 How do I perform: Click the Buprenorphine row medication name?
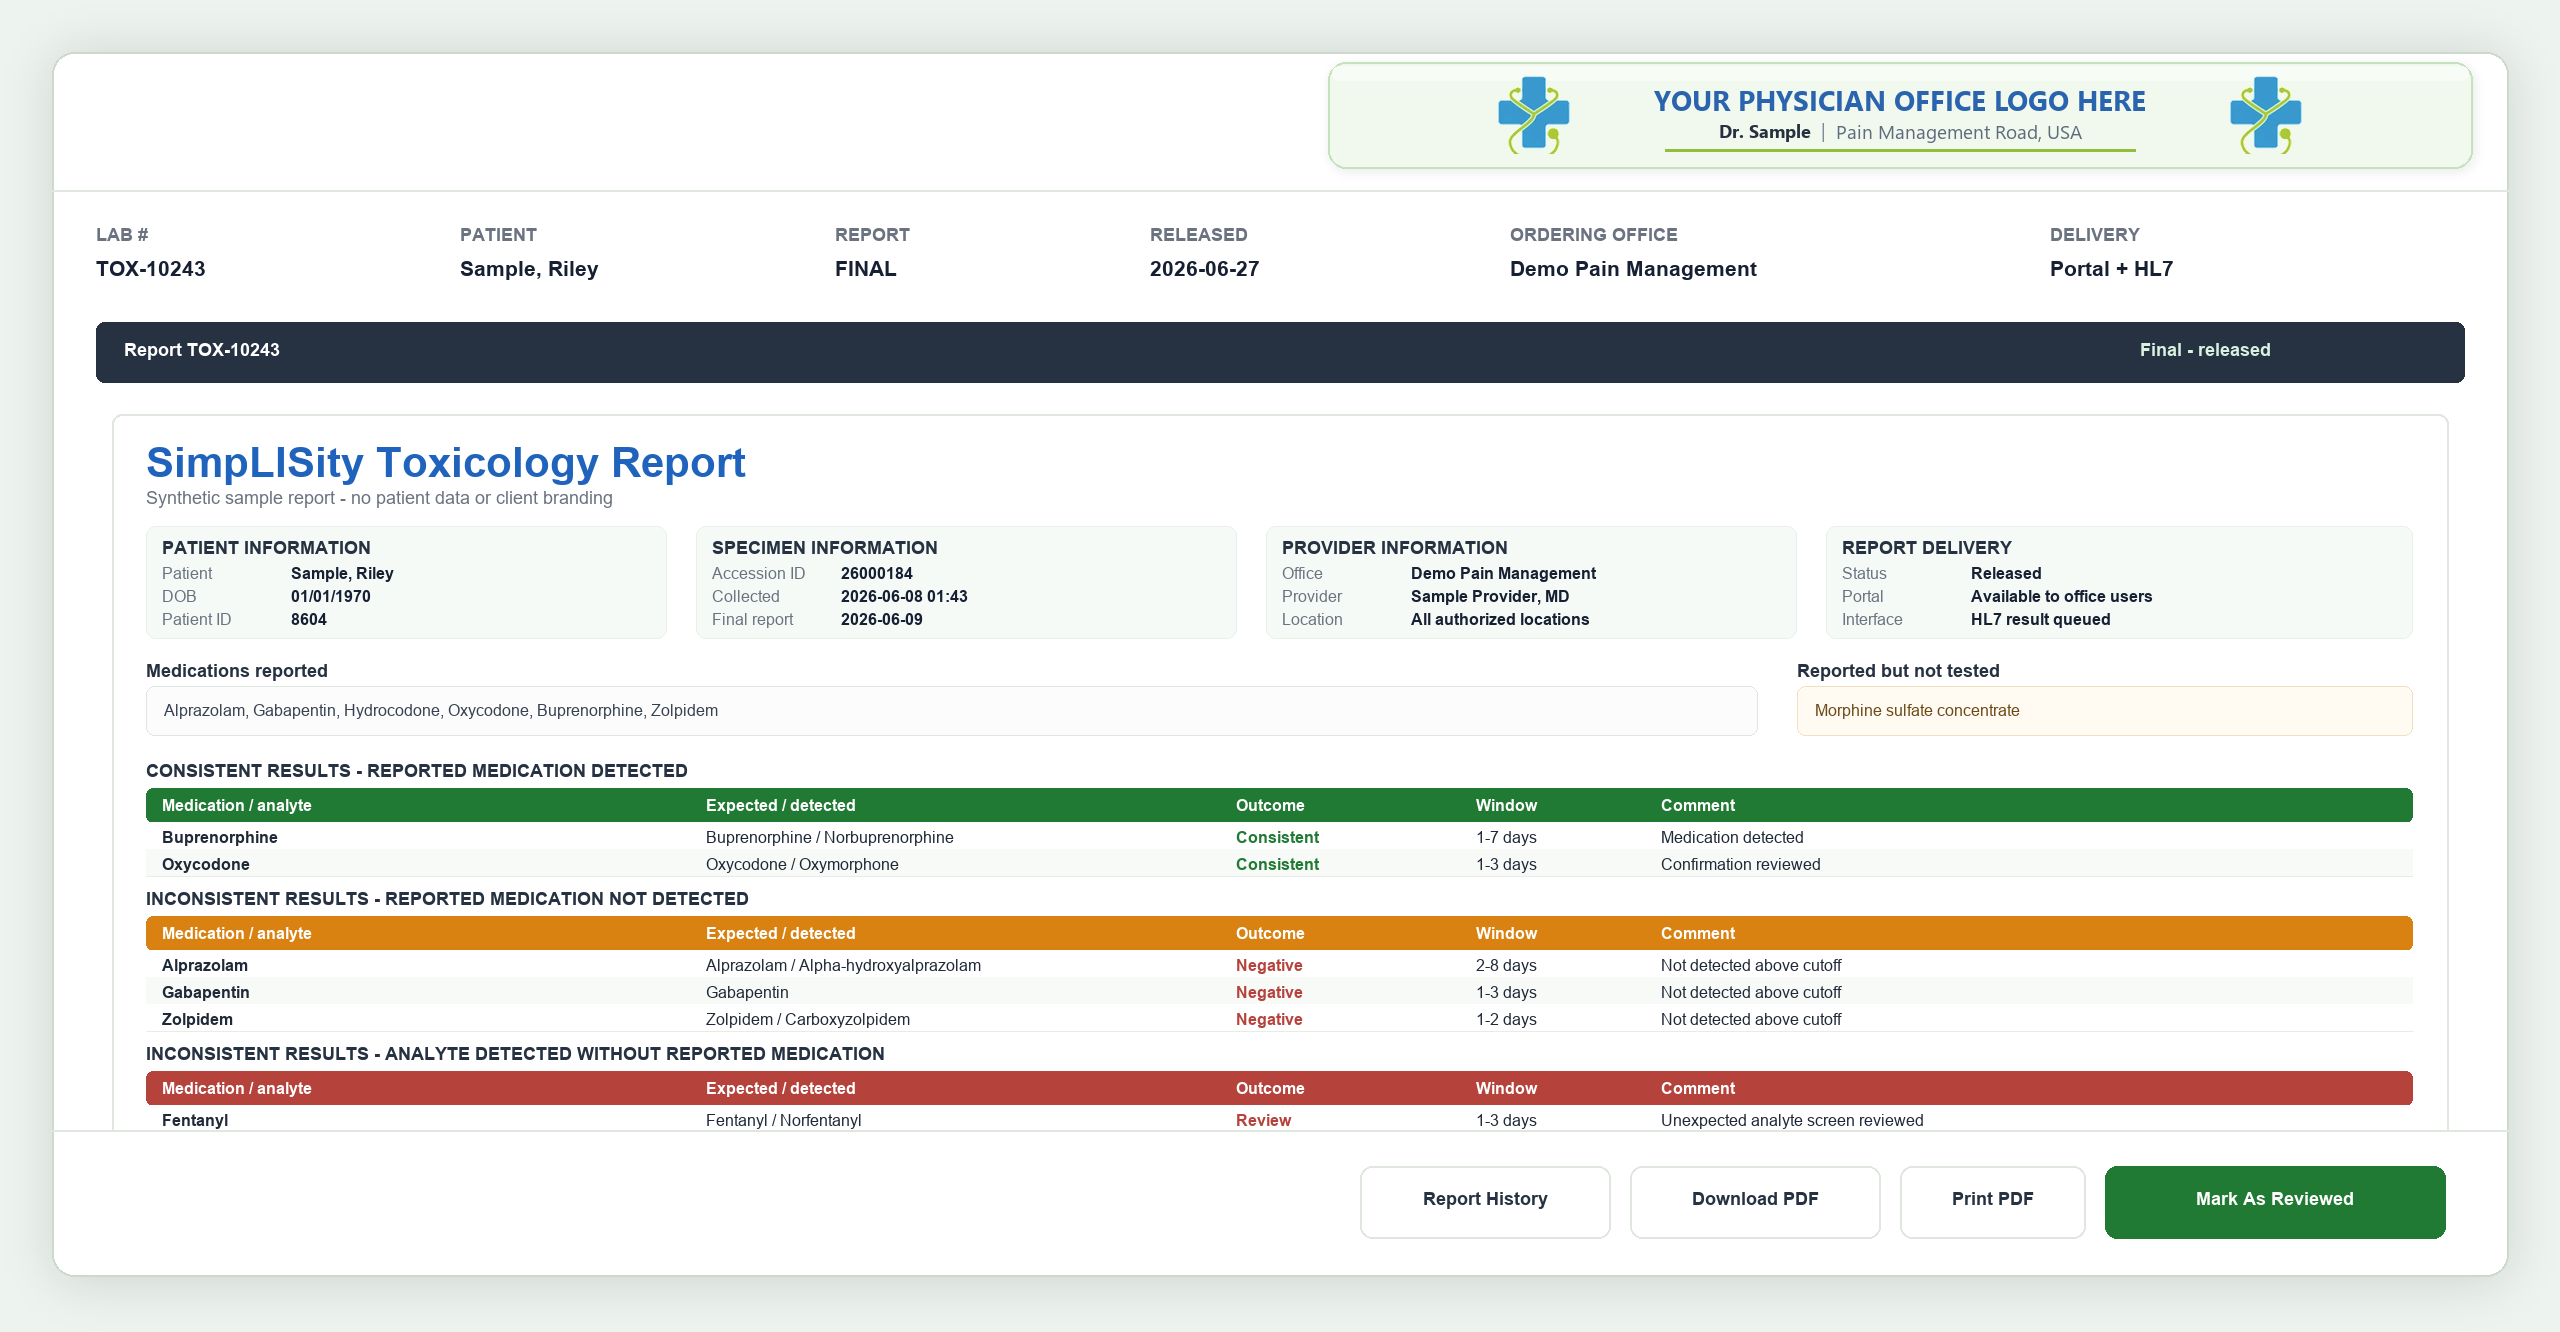(x=220, y=837)
